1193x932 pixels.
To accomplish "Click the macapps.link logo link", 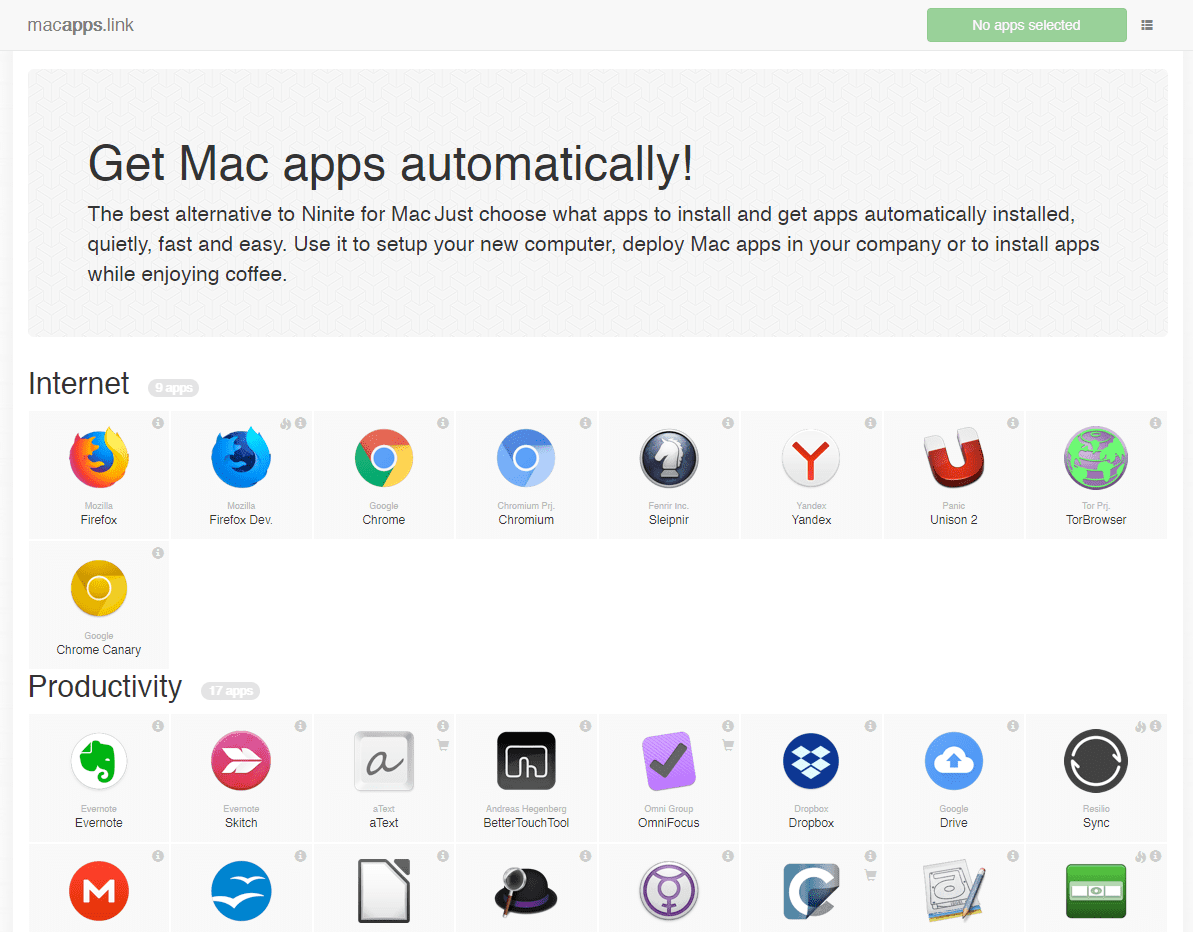I will (x=81, y=25).
